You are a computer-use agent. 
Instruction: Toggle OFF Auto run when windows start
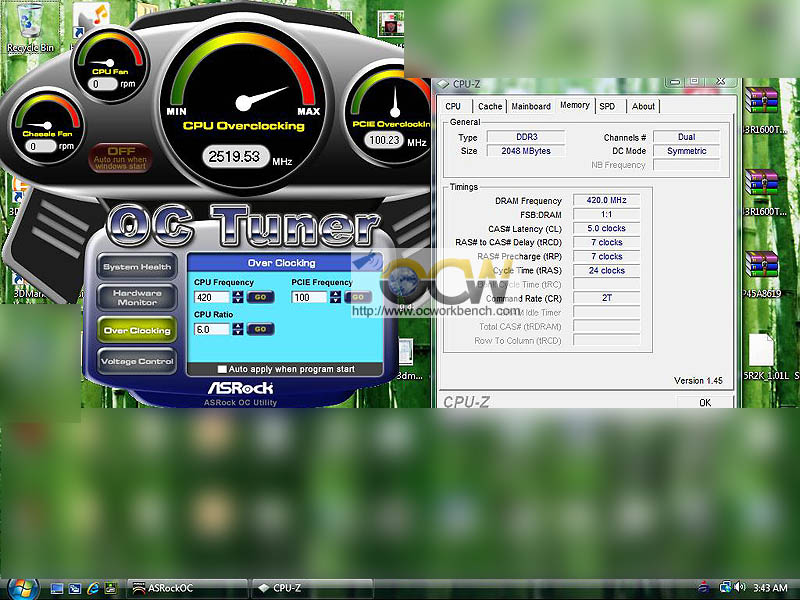pyautogui.click(x=120, y=158)
